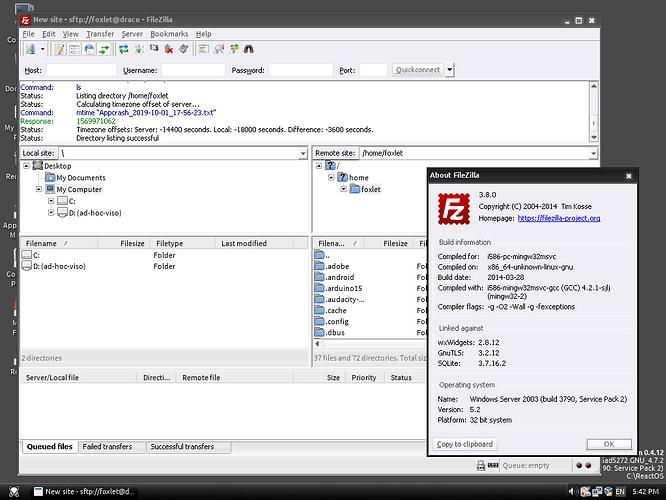666x500 pixels.
Task: Refresh the file and folder lists
Action: pyautogui.click(x=124, y=49)
